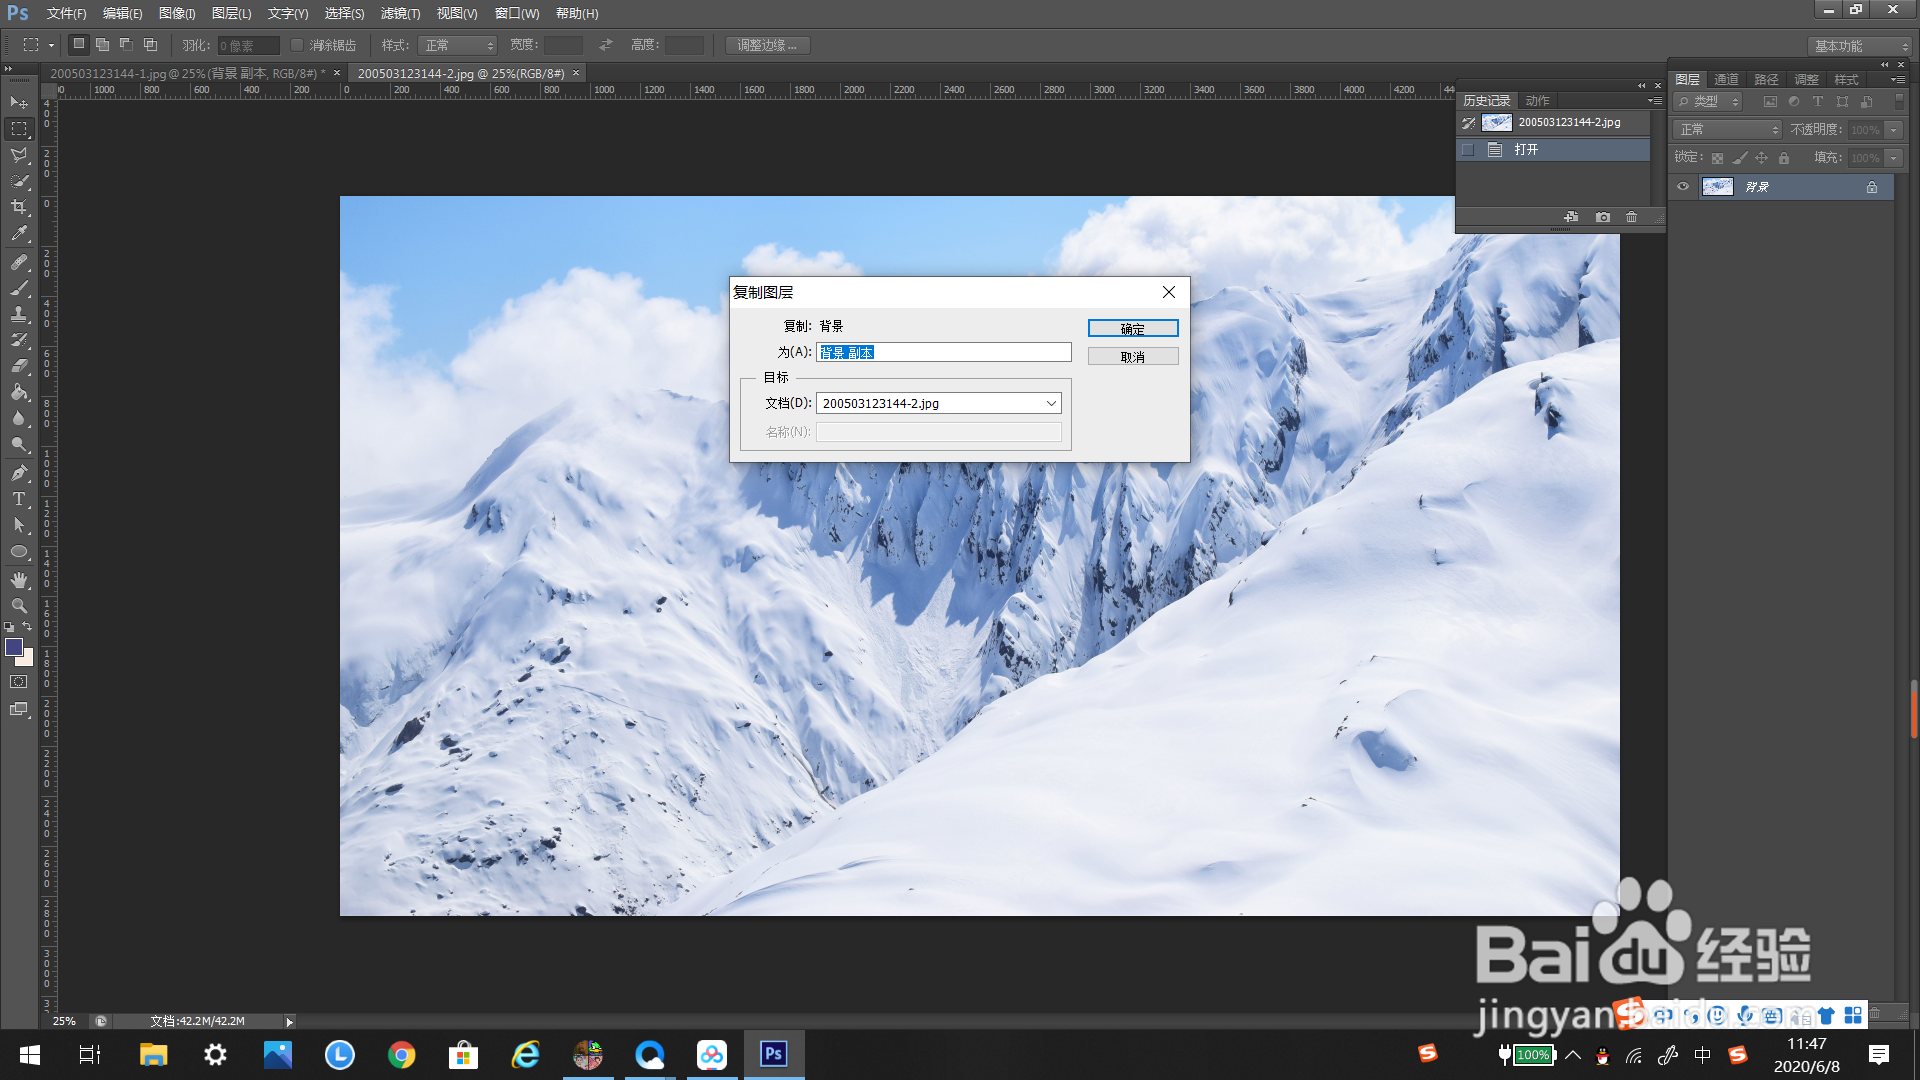The height and width of the screenshot is (1080, 1920).
Task: Create new snapshot camera icon
Action: click(x=1603, y=217)
